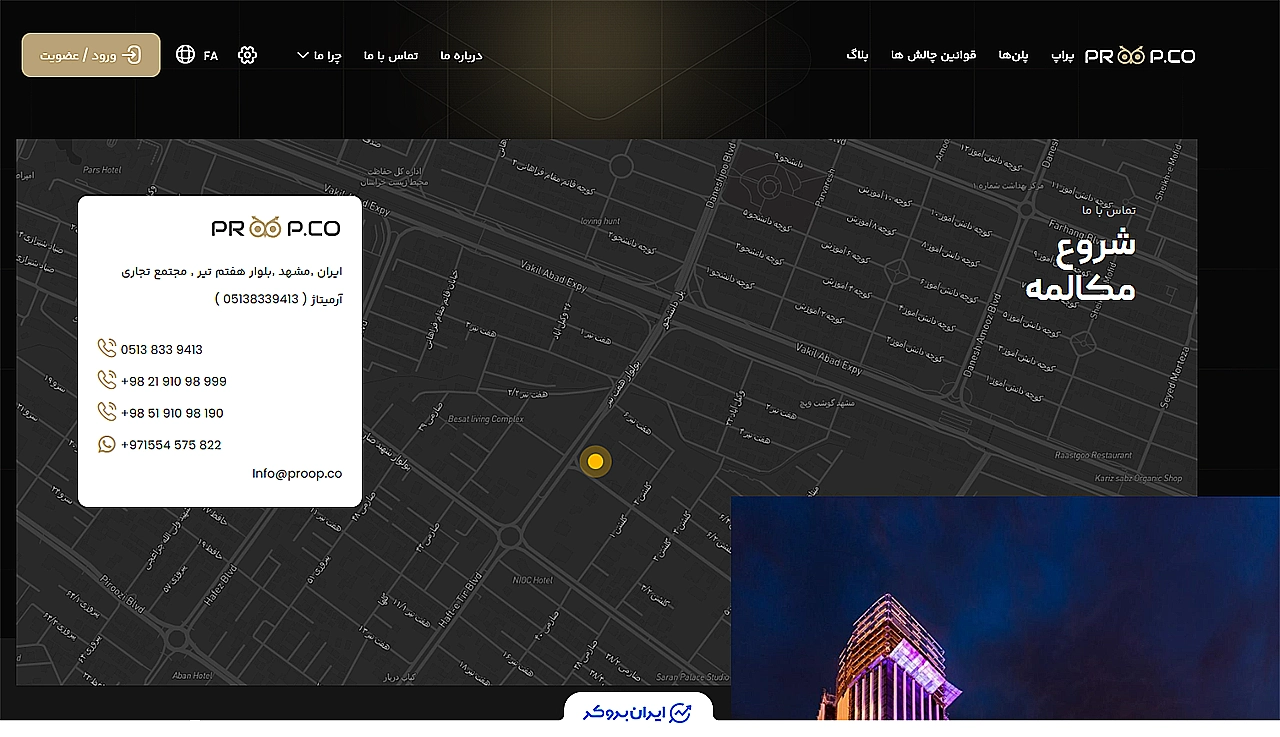The height and width of the screenshot is (737, 1280).
Task: Click the Vakil Abad Expy label near Besat complex
Action: (552, 276)
